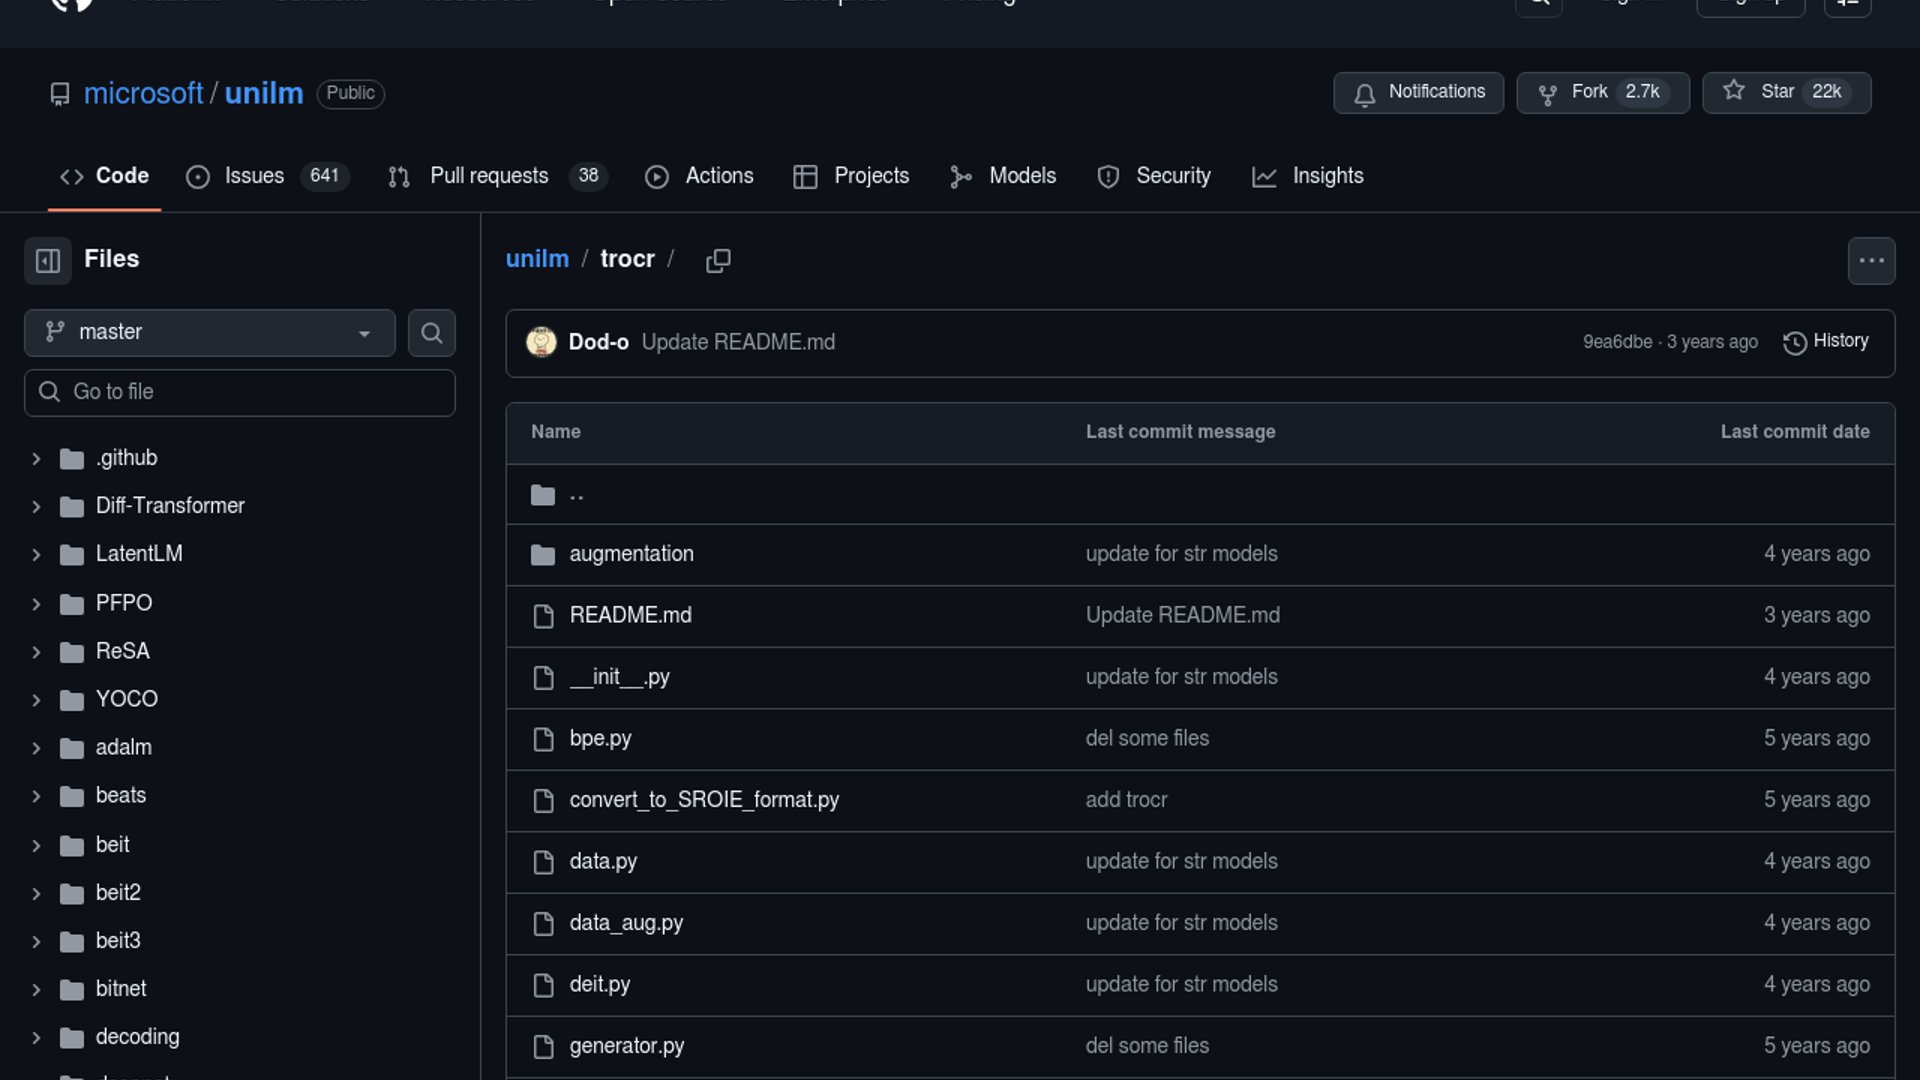Collapse the Files side panel icon

pyautogui.click(x=47, y=261)
